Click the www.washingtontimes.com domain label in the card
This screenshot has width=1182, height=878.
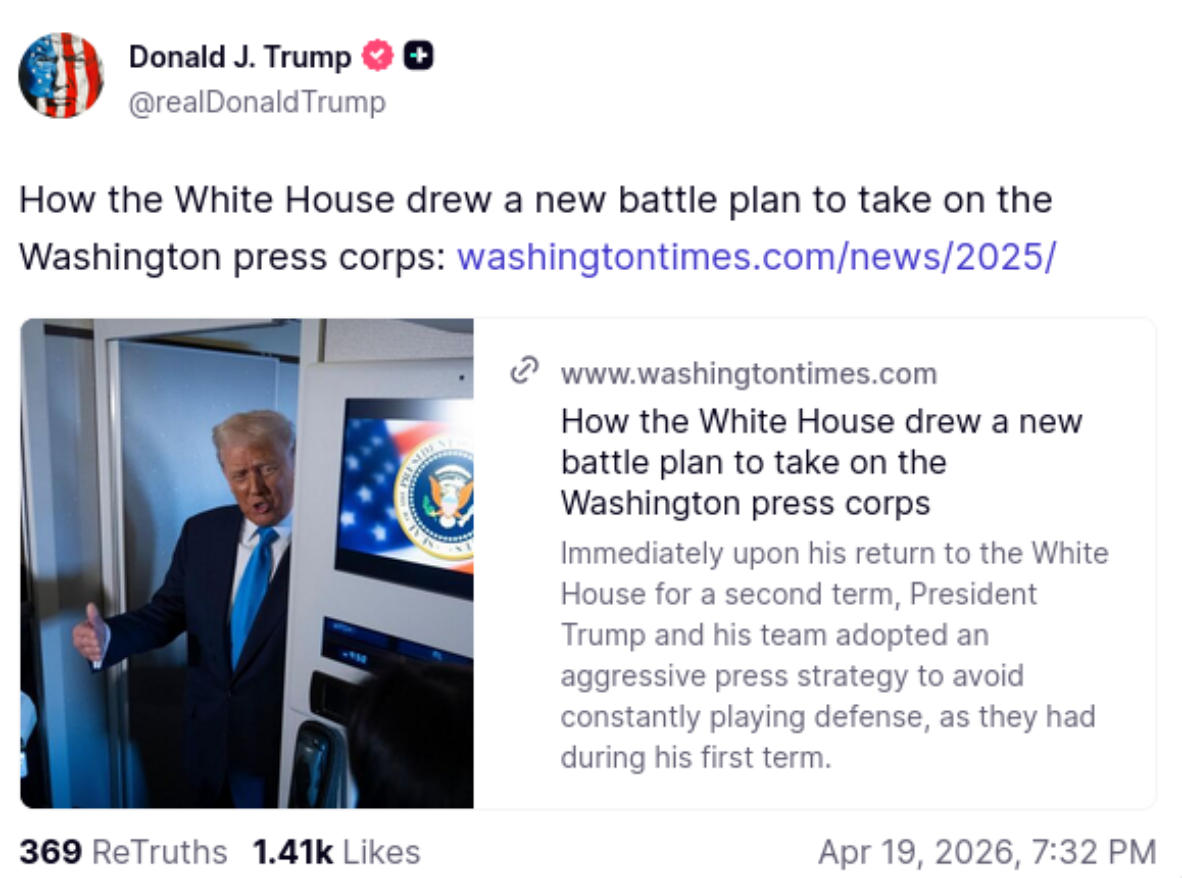point(749,374)
